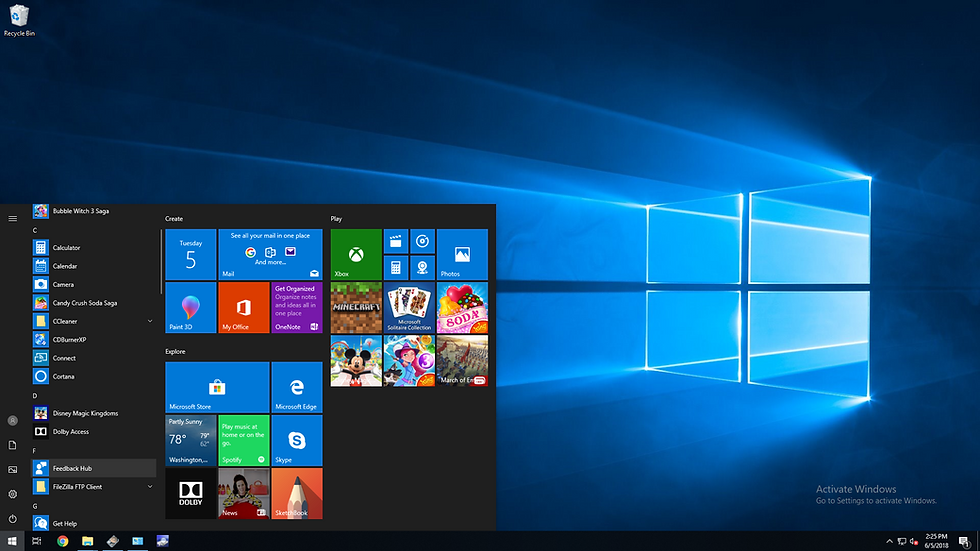Open File Explorer from the taskbar
This screenshot has width=980, height=551.
pyautogui.click(x=88, y=541)
